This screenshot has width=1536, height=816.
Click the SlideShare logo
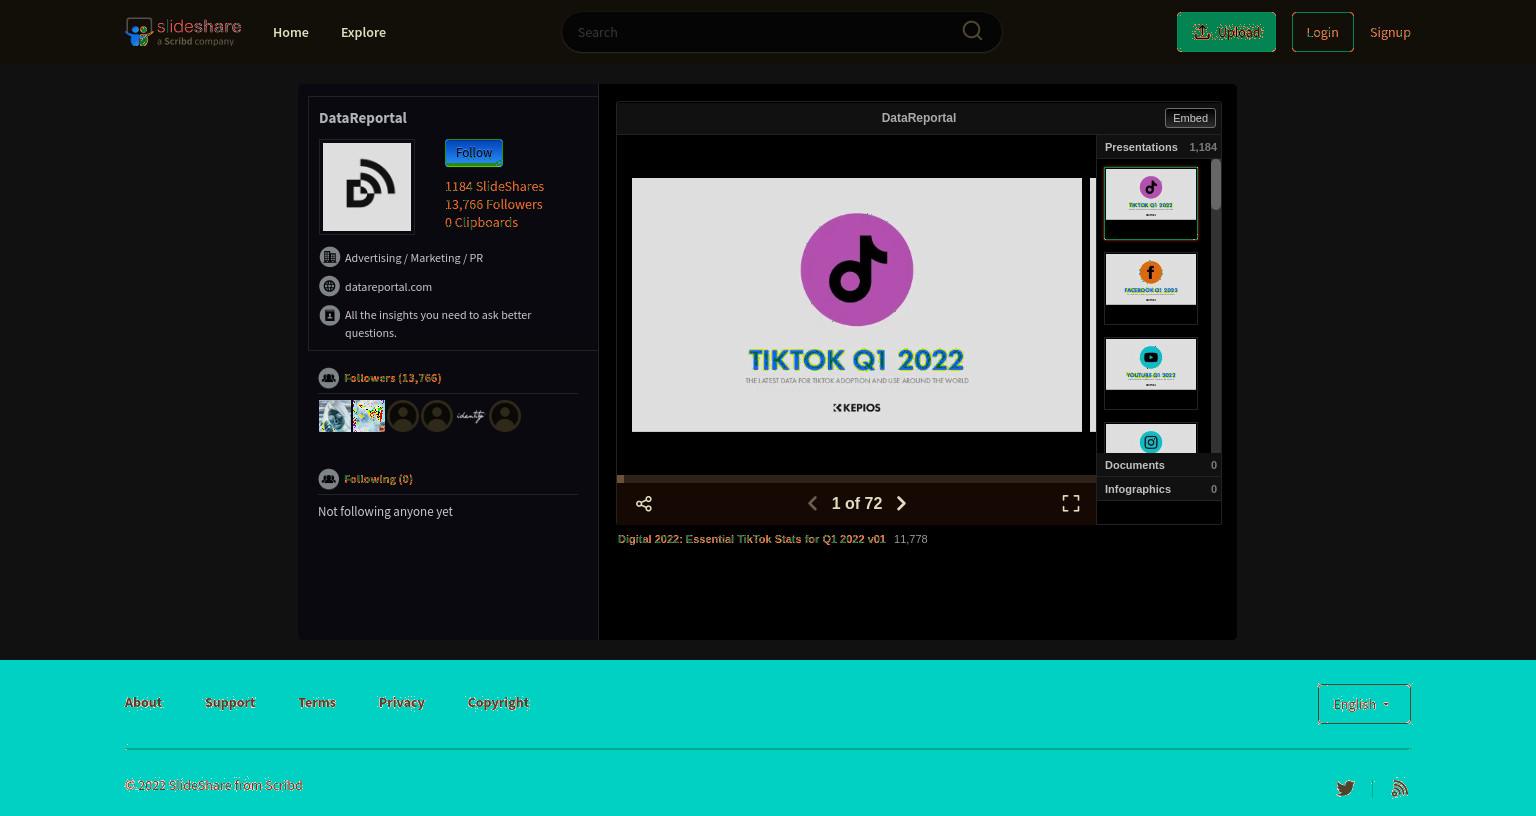point(183,32)
